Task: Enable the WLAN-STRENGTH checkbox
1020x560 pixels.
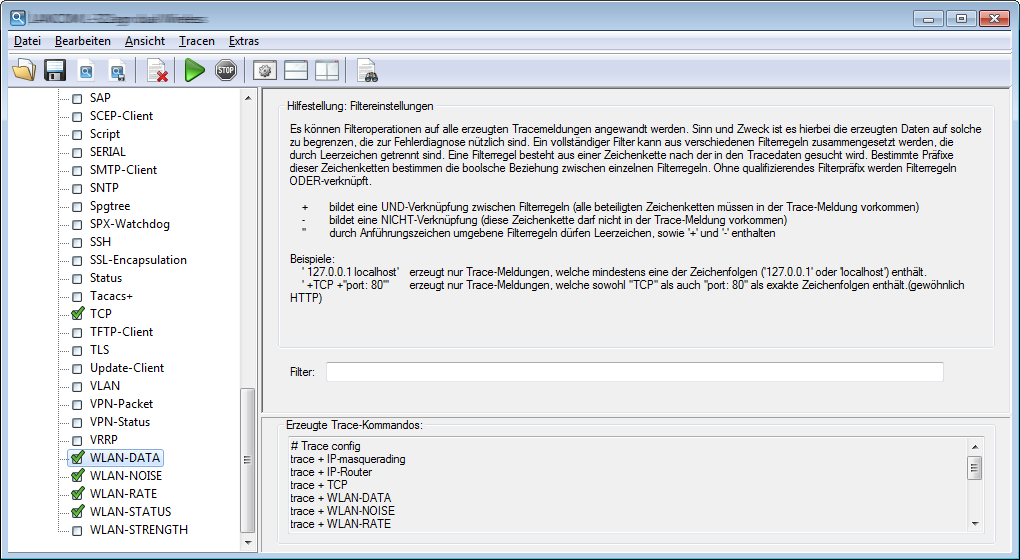Action: [x=77, y=530]
